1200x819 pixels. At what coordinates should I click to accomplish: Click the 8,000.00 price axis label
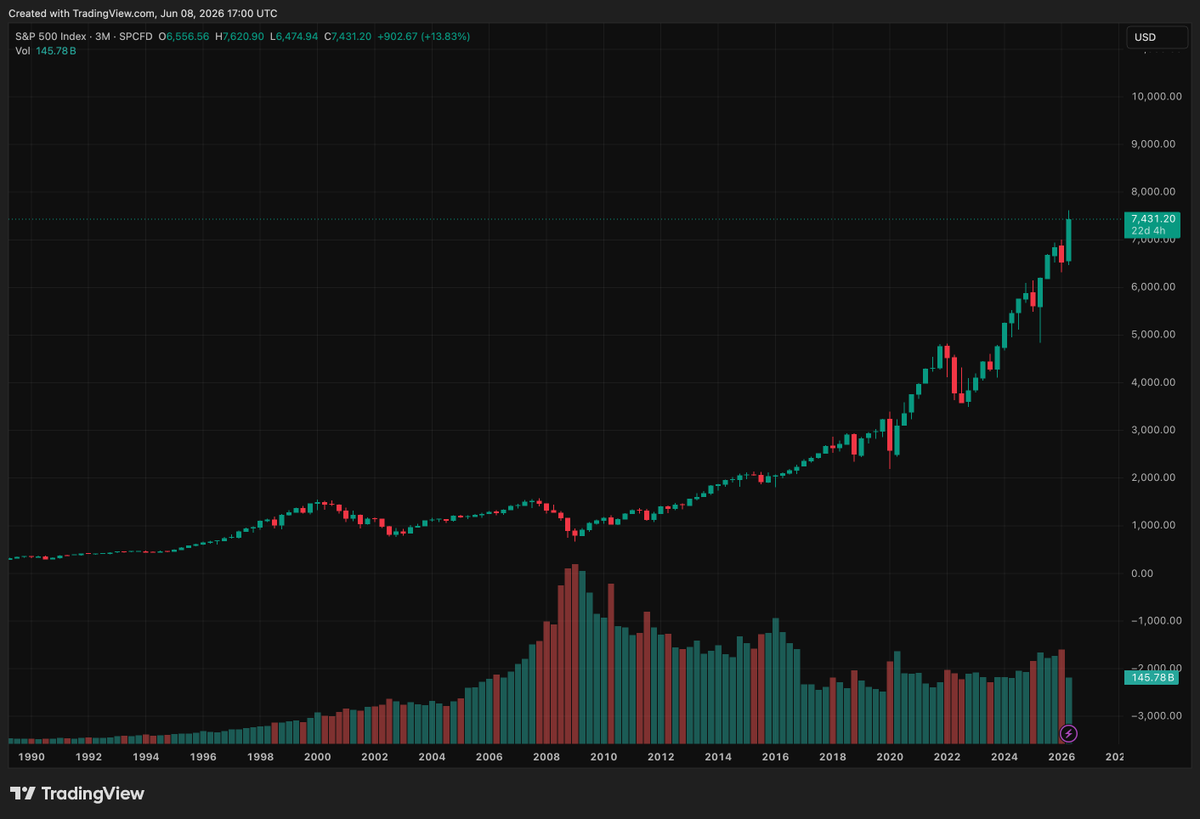pyautogui.click(x=1155, y=192)
